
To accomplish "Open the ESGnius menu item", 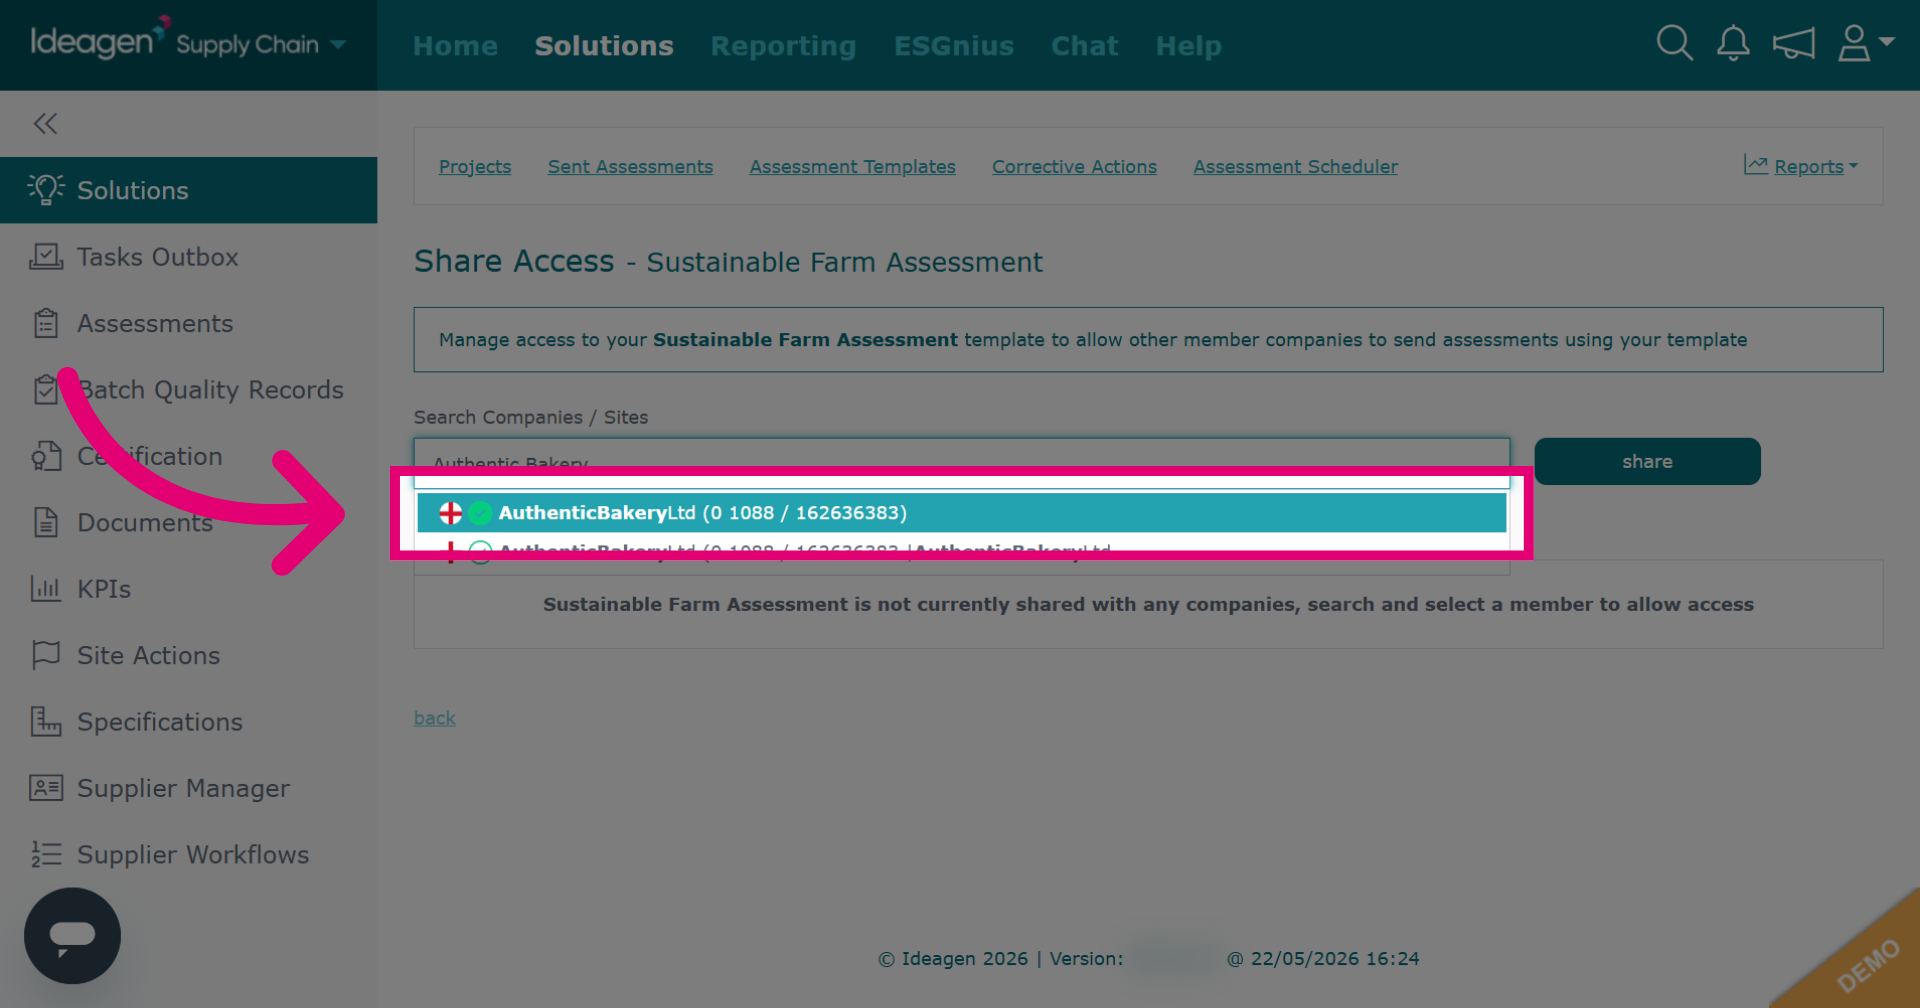I will pos(953,46).
